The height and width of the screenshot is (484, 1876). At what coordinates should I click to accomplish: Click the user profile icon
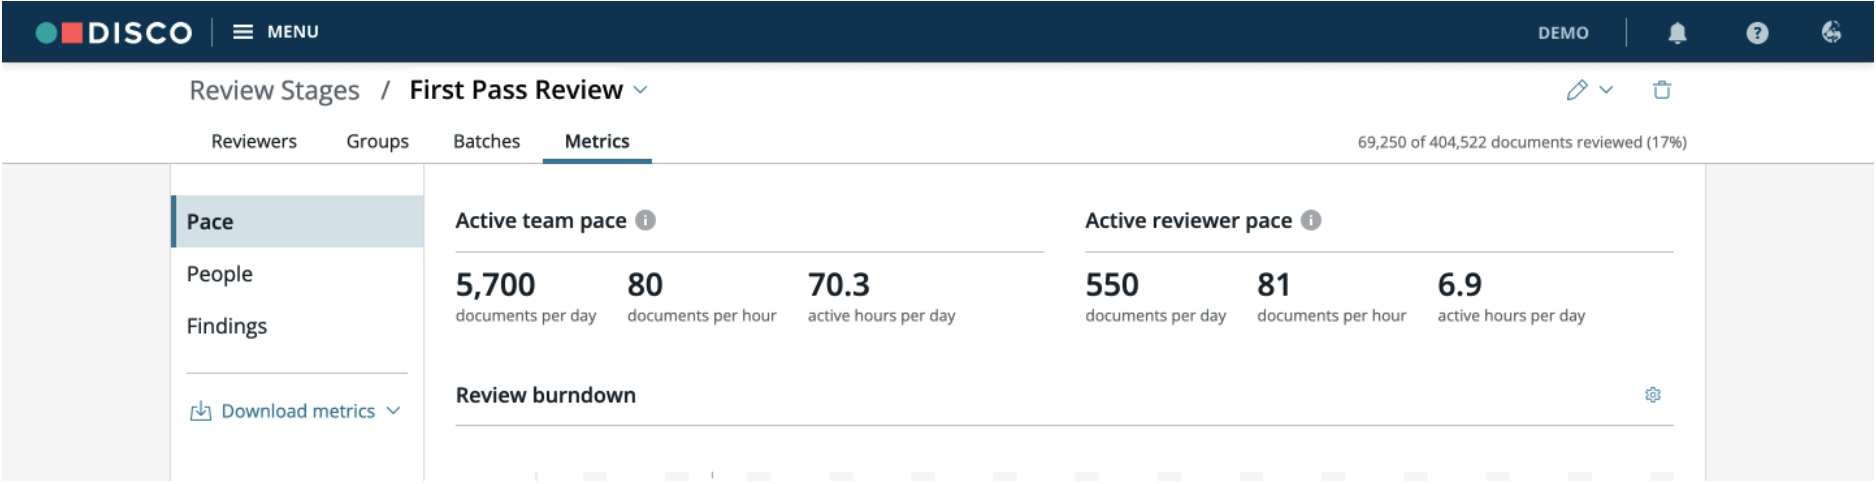coord(1831,32)
